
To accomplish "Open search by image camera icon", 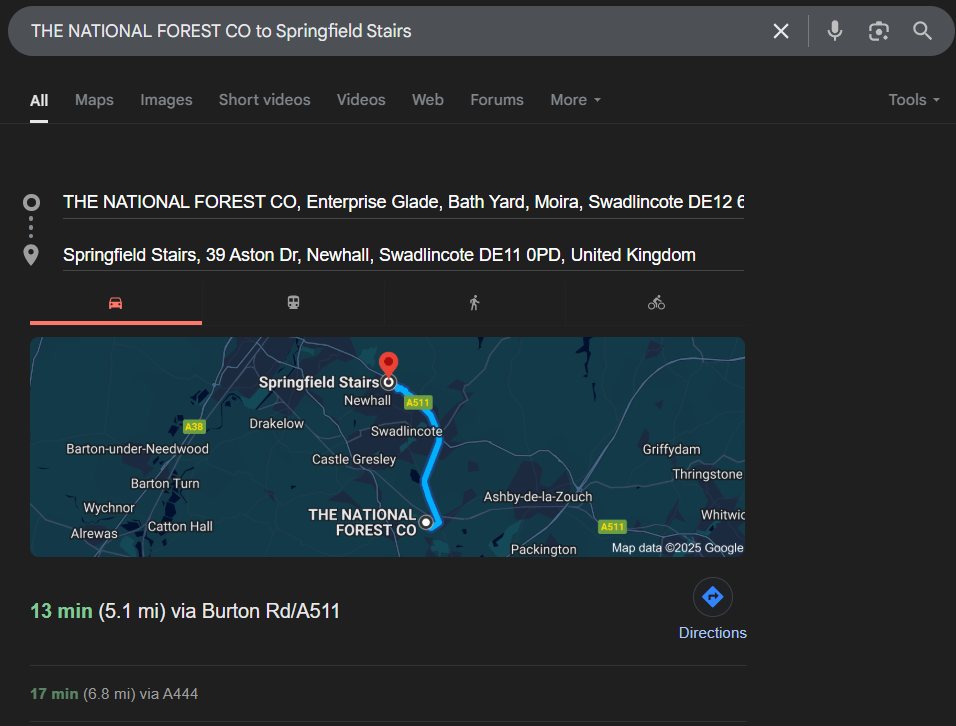I will 878,31.
